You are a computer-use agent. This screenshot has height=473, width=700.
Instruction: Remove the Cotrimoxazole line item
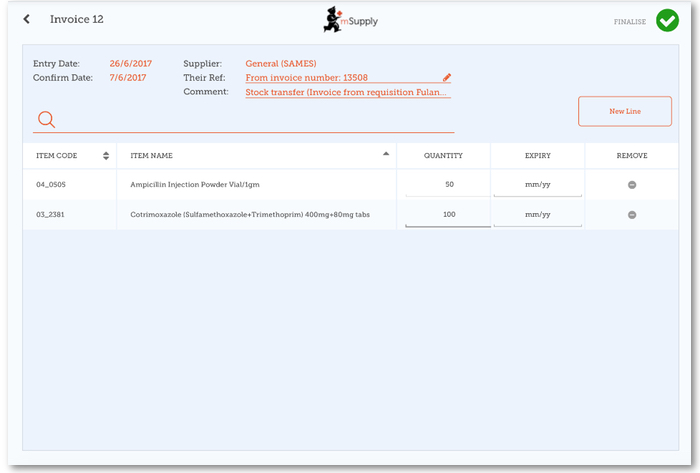tap(631, 215)
